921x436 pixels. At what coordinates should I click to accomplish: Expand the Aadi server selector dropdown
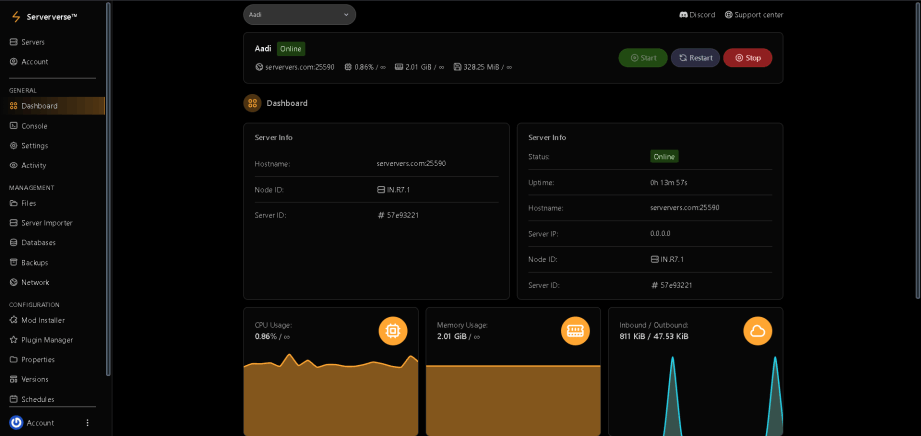coord(300,15)
